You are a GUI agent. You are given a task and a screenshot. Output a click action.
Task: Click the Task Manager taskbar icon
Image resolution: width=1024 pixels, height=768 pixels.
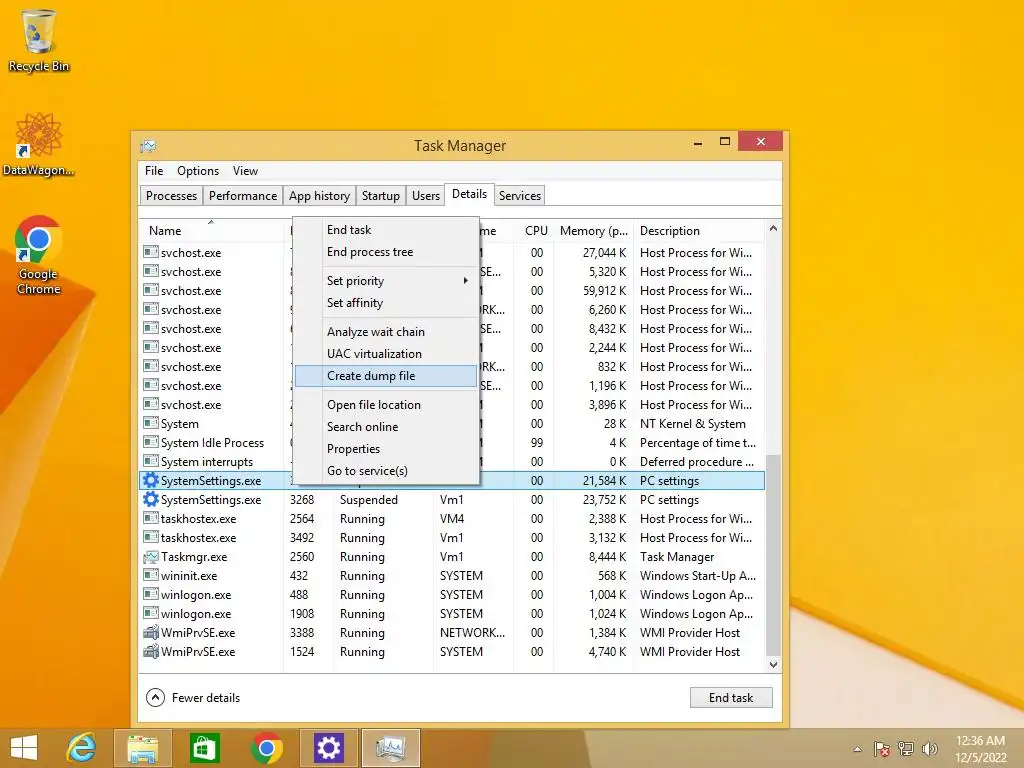click(x=391, y=748)
